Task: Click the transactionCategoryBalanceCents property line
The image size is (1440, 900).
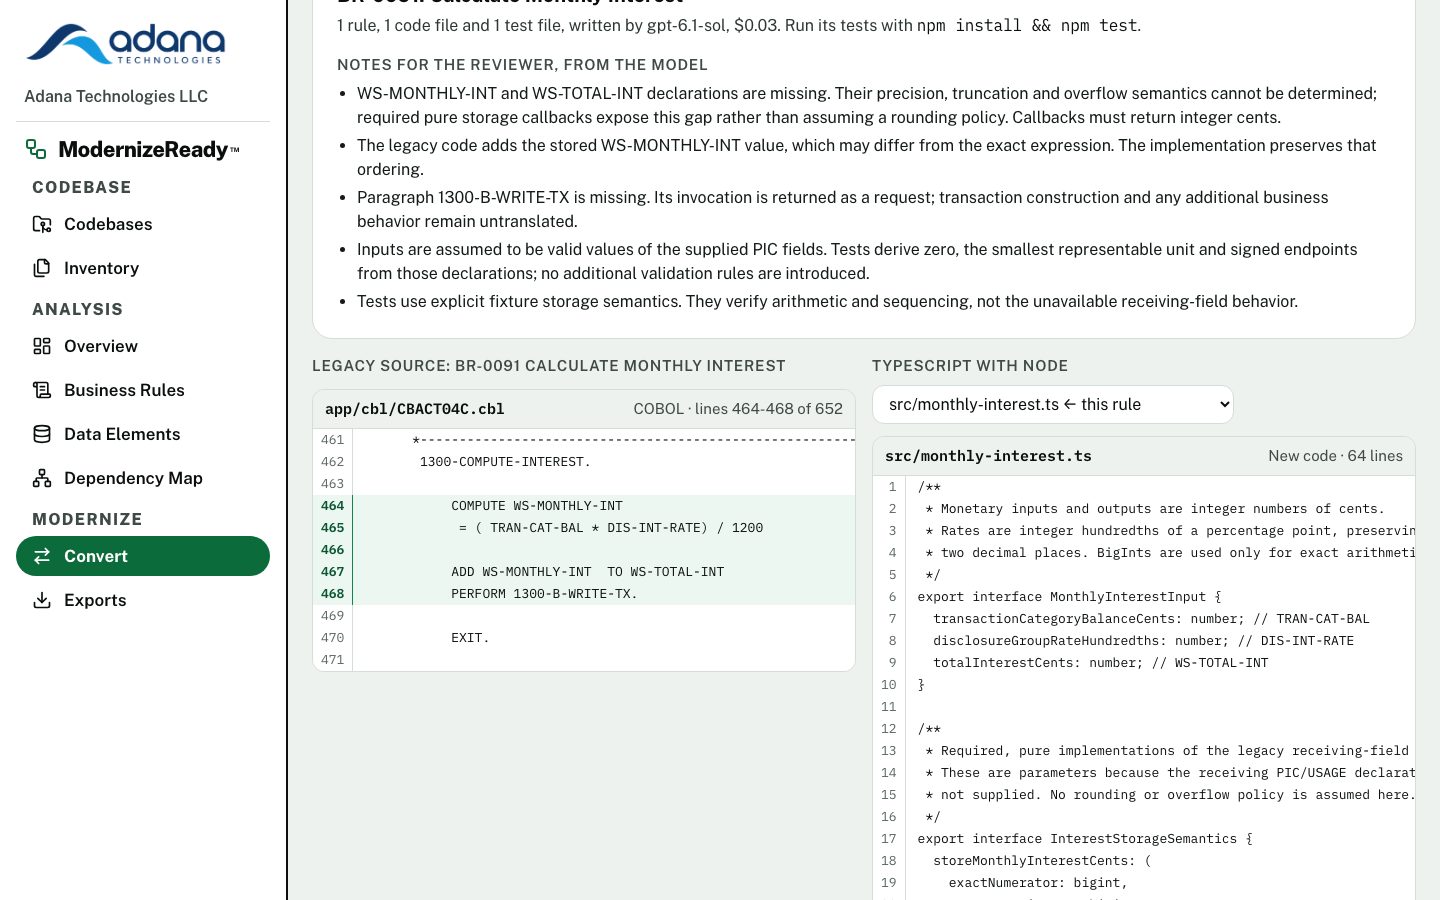Action: (x=1144, y=619)
